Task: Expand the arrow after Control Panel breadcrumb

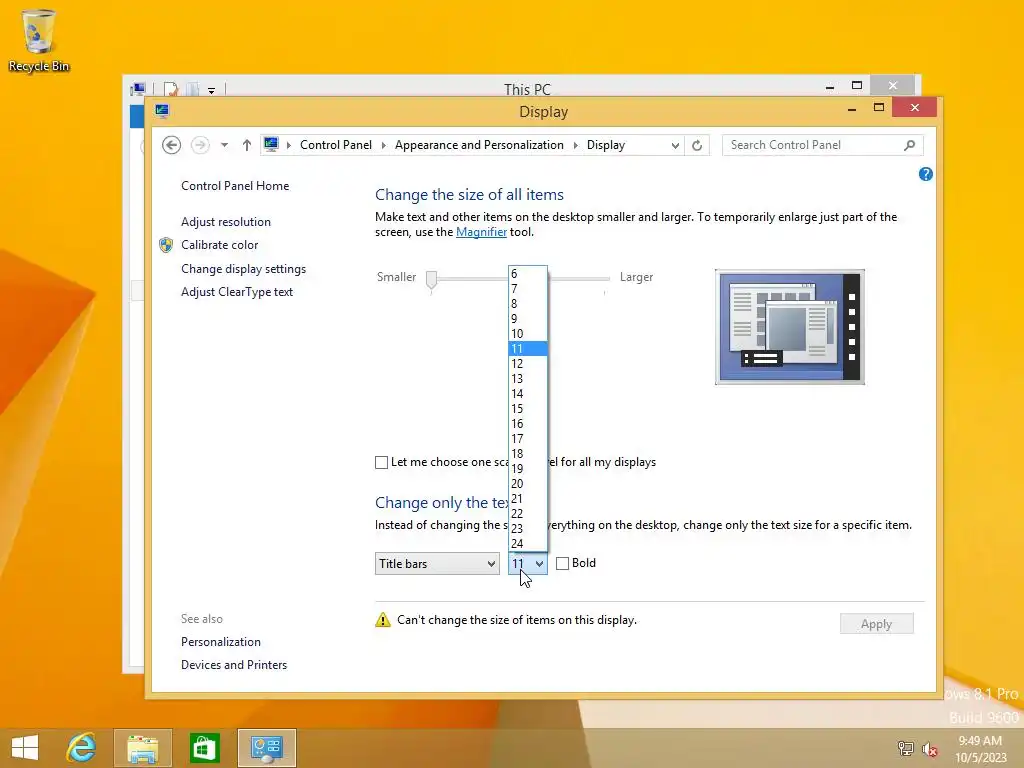Action: point(383,145)
